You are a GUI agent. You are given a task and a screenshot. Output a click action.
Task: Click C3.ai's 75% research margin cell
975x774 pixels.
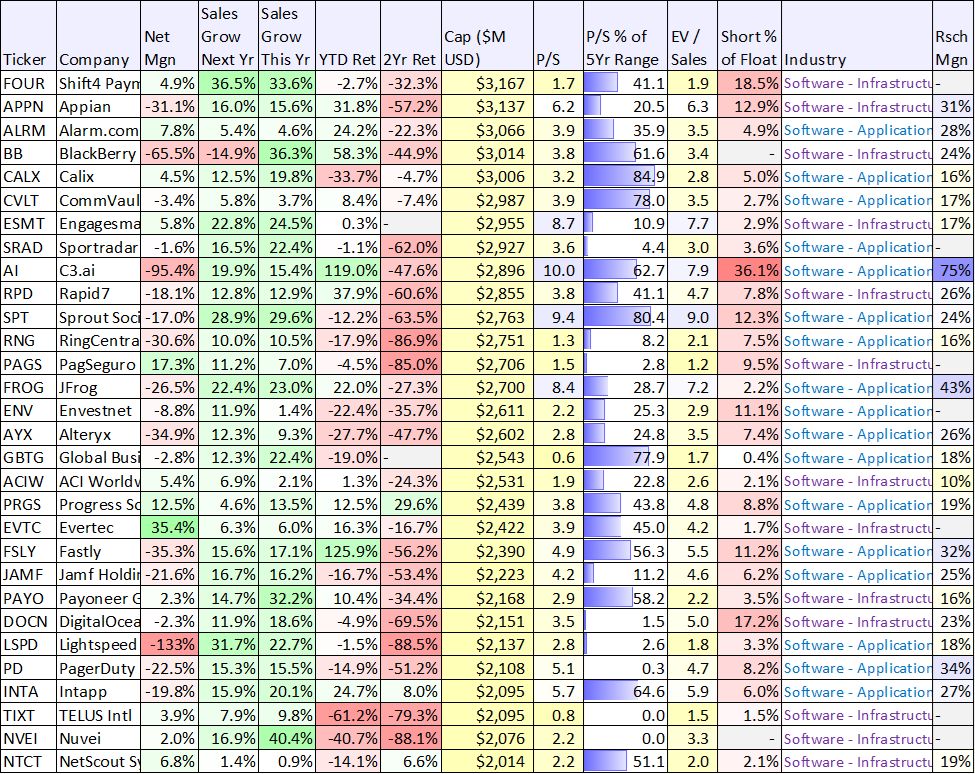953,270
